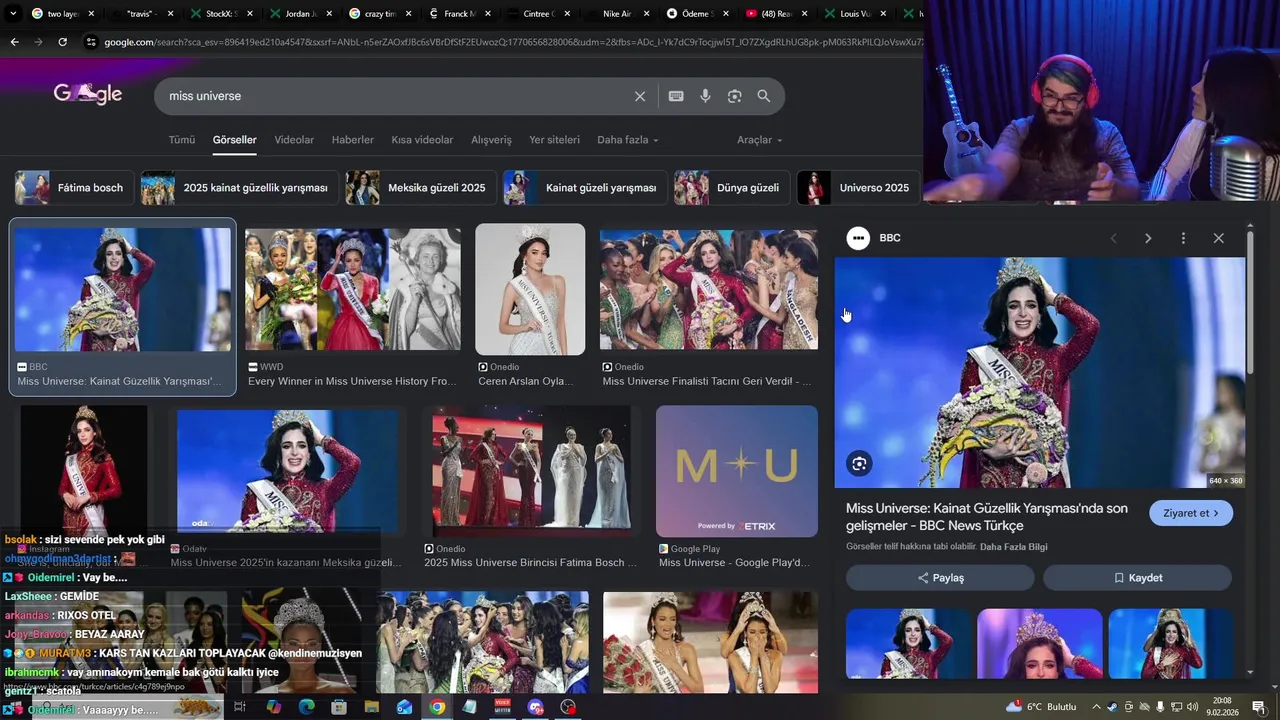Go back with the browser back arrow
The image size is (1280, 720).
pyautogui.click(x=14, y=42)
